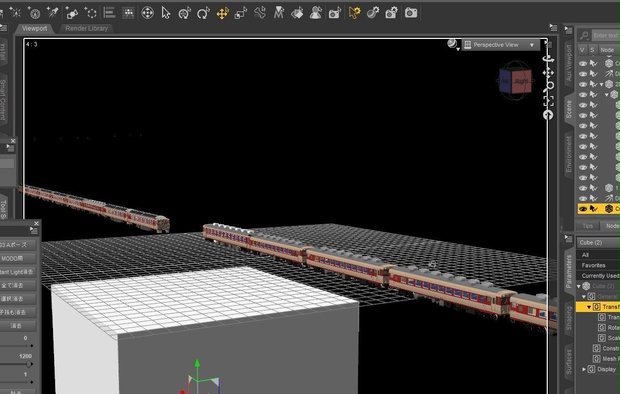Screen dimensions: 620x394
Task: Open the Surfaces side tab
Action: click(569, 361)
